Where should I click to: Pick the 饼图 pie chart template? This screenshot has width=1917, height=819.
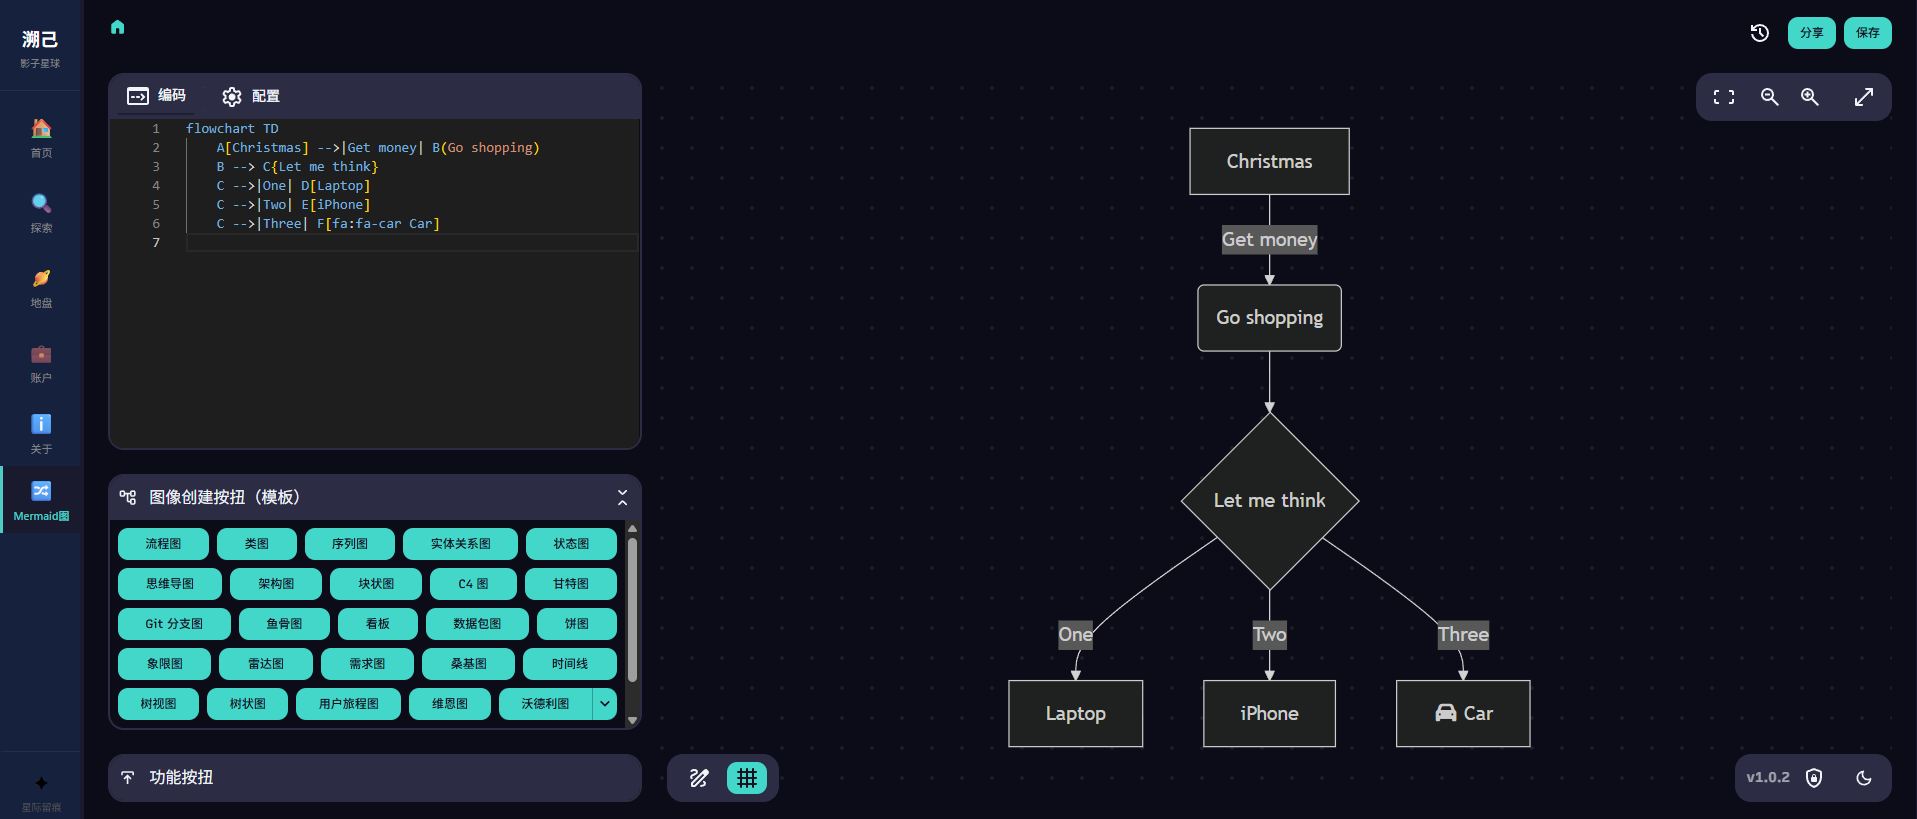577,624
